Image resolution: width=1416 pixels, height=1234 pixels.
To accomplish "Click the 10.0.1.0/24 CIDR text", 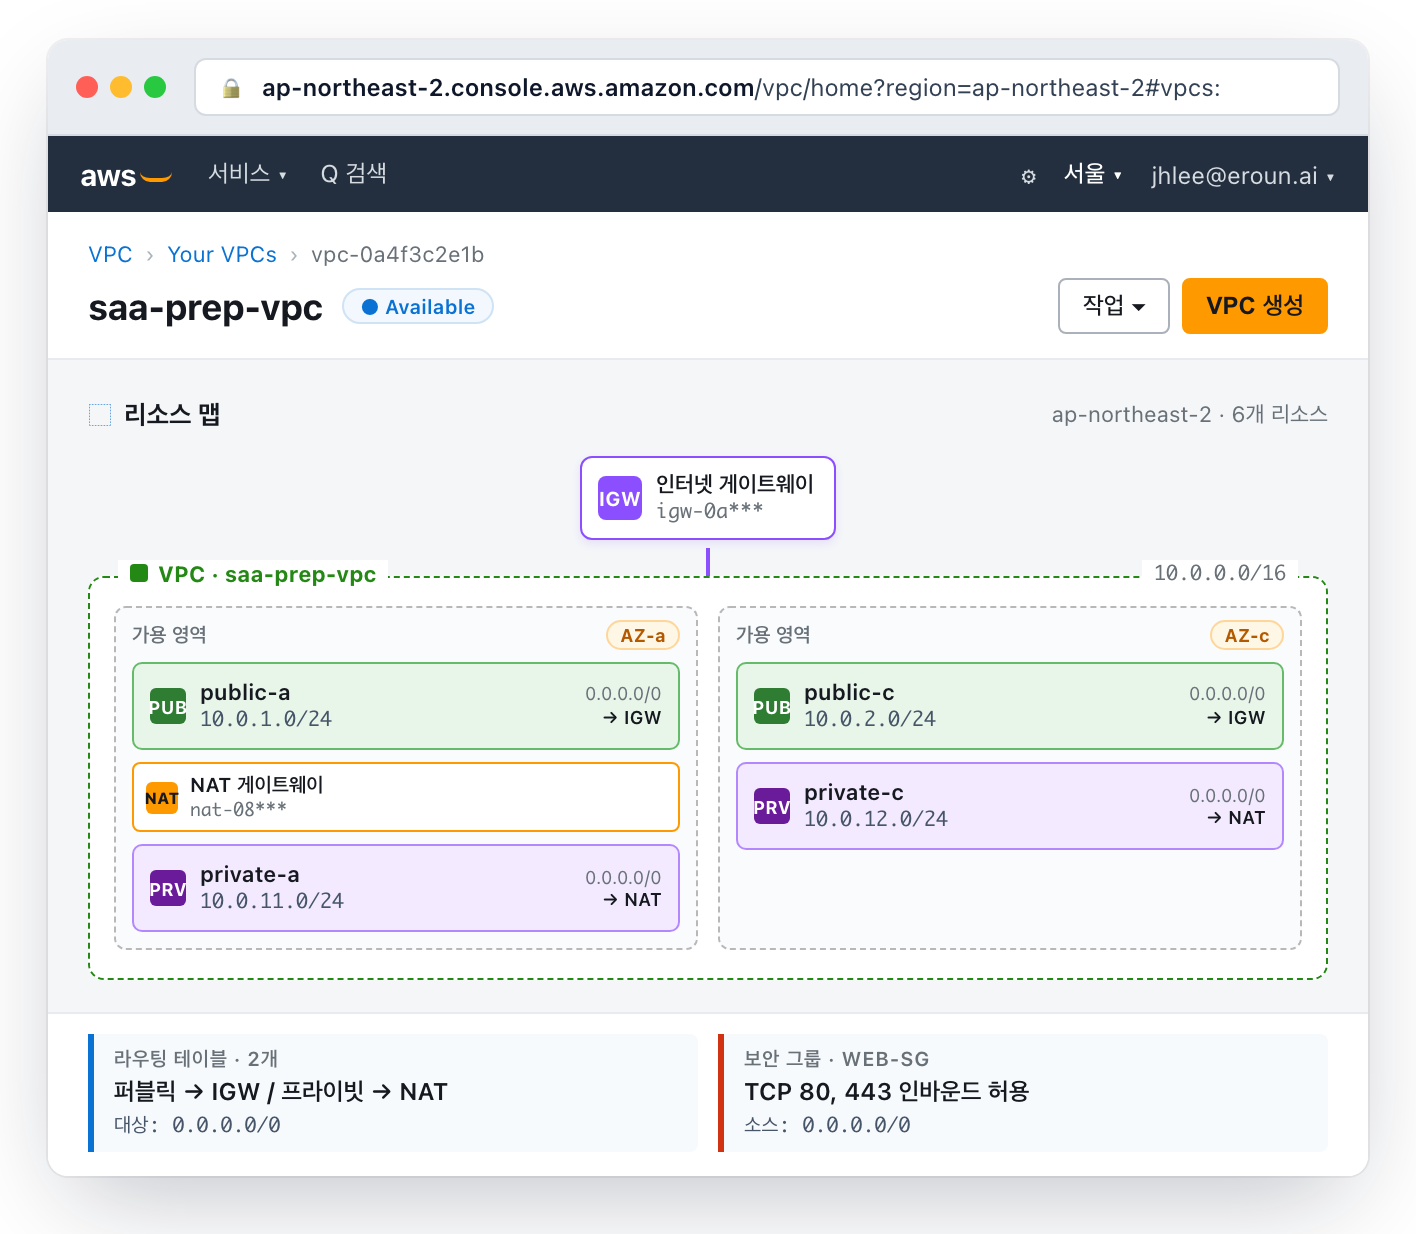I will [266, 719].
